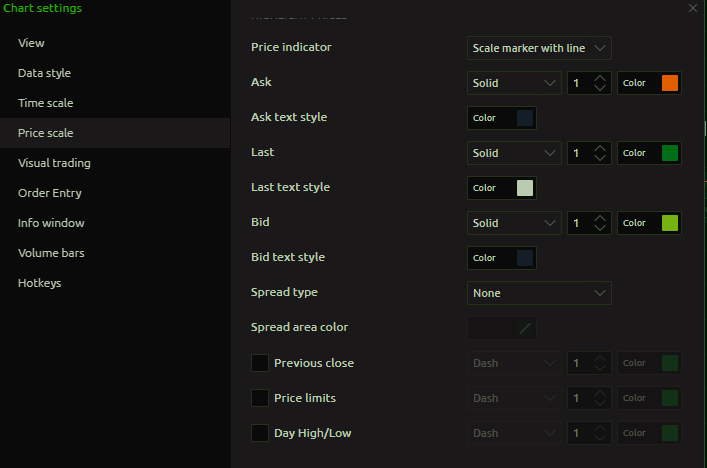Open the Data style section

point(44,73)
